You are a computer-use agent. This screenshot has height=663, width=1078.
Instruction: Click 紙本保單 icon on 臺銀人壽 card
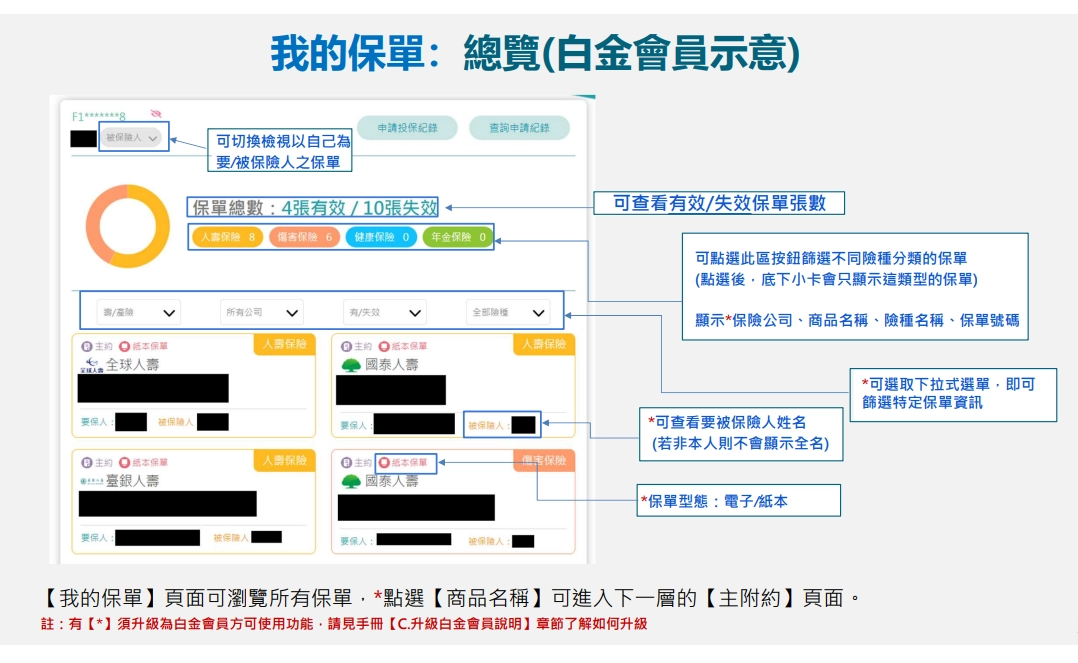click(124, 463)
